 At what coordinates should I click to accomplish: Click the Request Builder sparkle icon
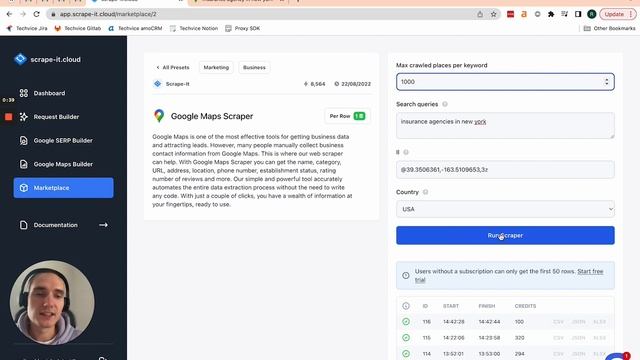pos(24,117)
